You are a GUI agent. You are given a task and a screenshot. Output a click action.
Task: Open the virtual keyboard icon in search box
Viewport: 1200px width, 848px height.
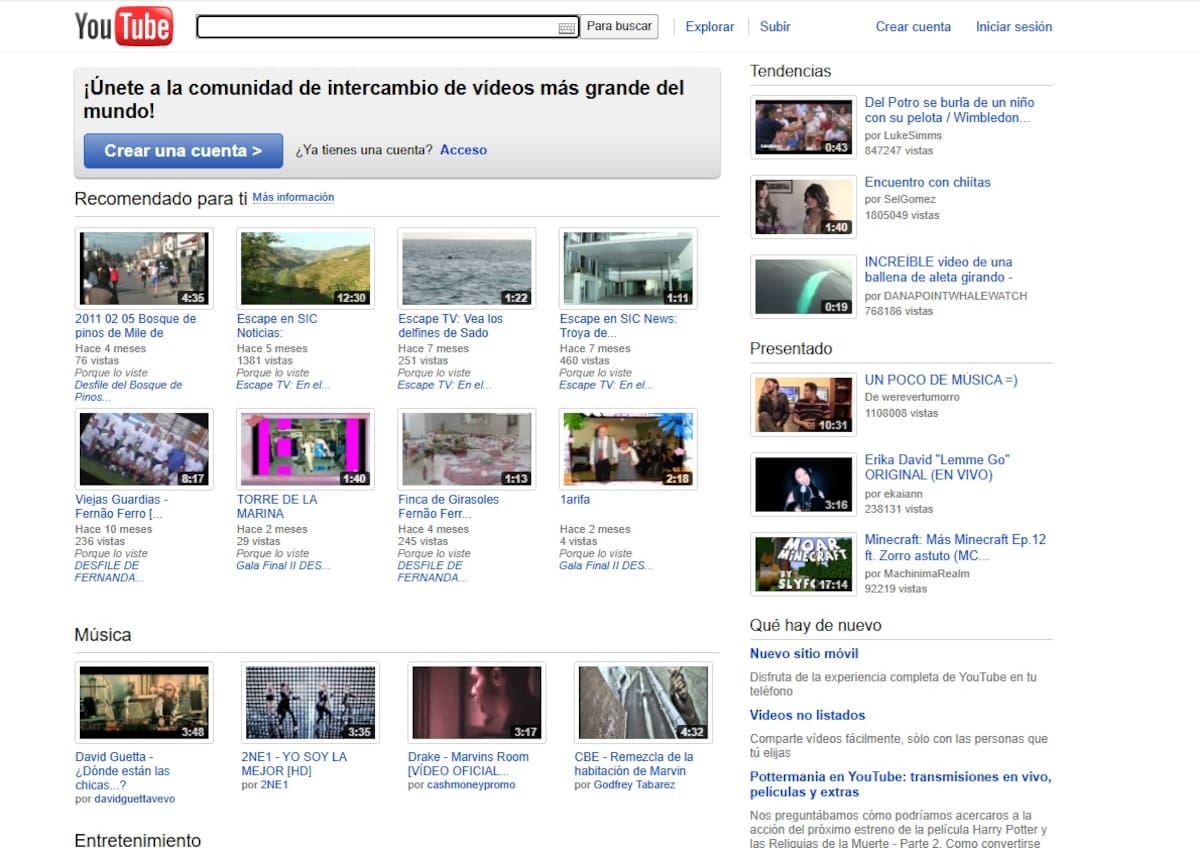(x=567, y=28)
